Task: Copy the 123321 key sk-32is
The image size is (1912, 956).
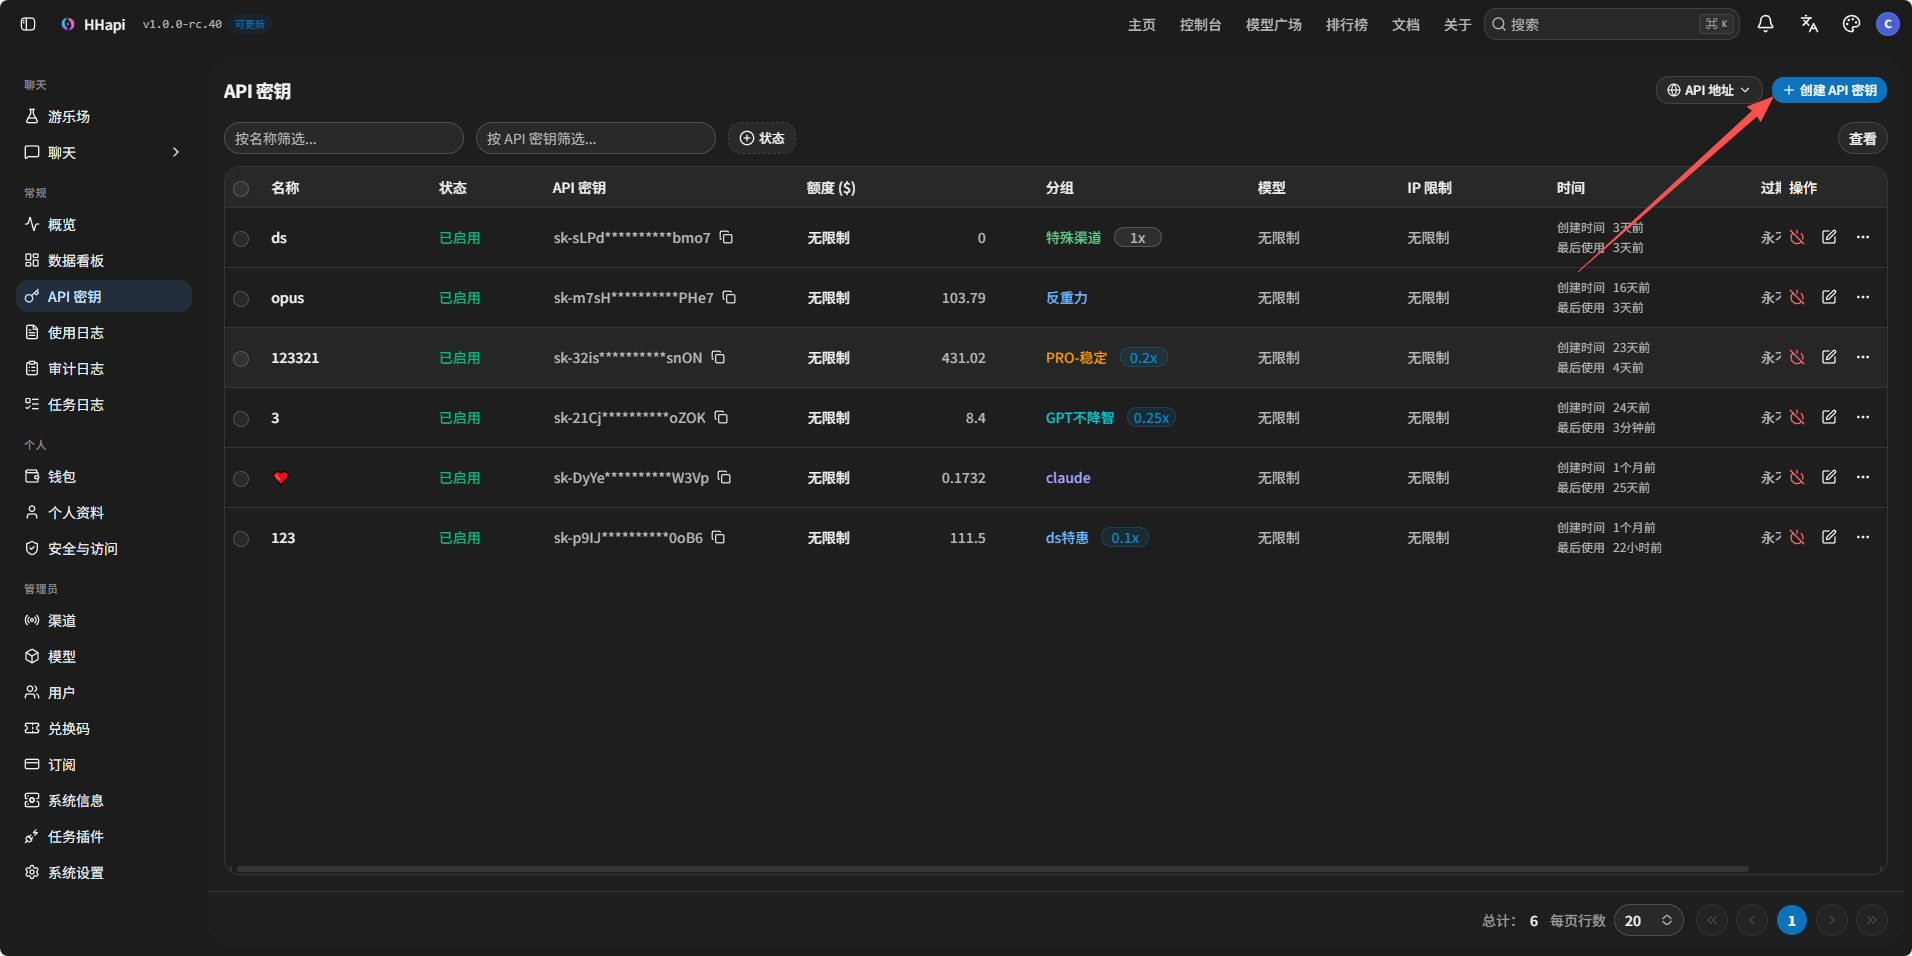Action: (x=718, y=357)
